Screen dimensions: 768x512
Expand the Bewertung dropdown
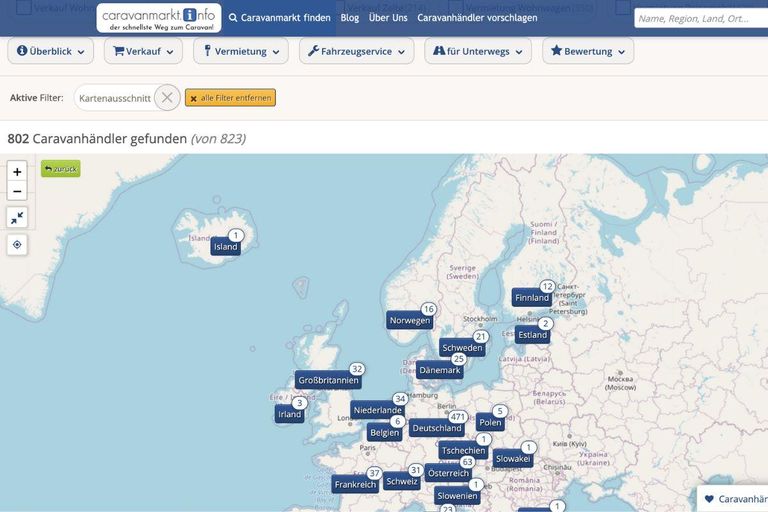[587, 51]
